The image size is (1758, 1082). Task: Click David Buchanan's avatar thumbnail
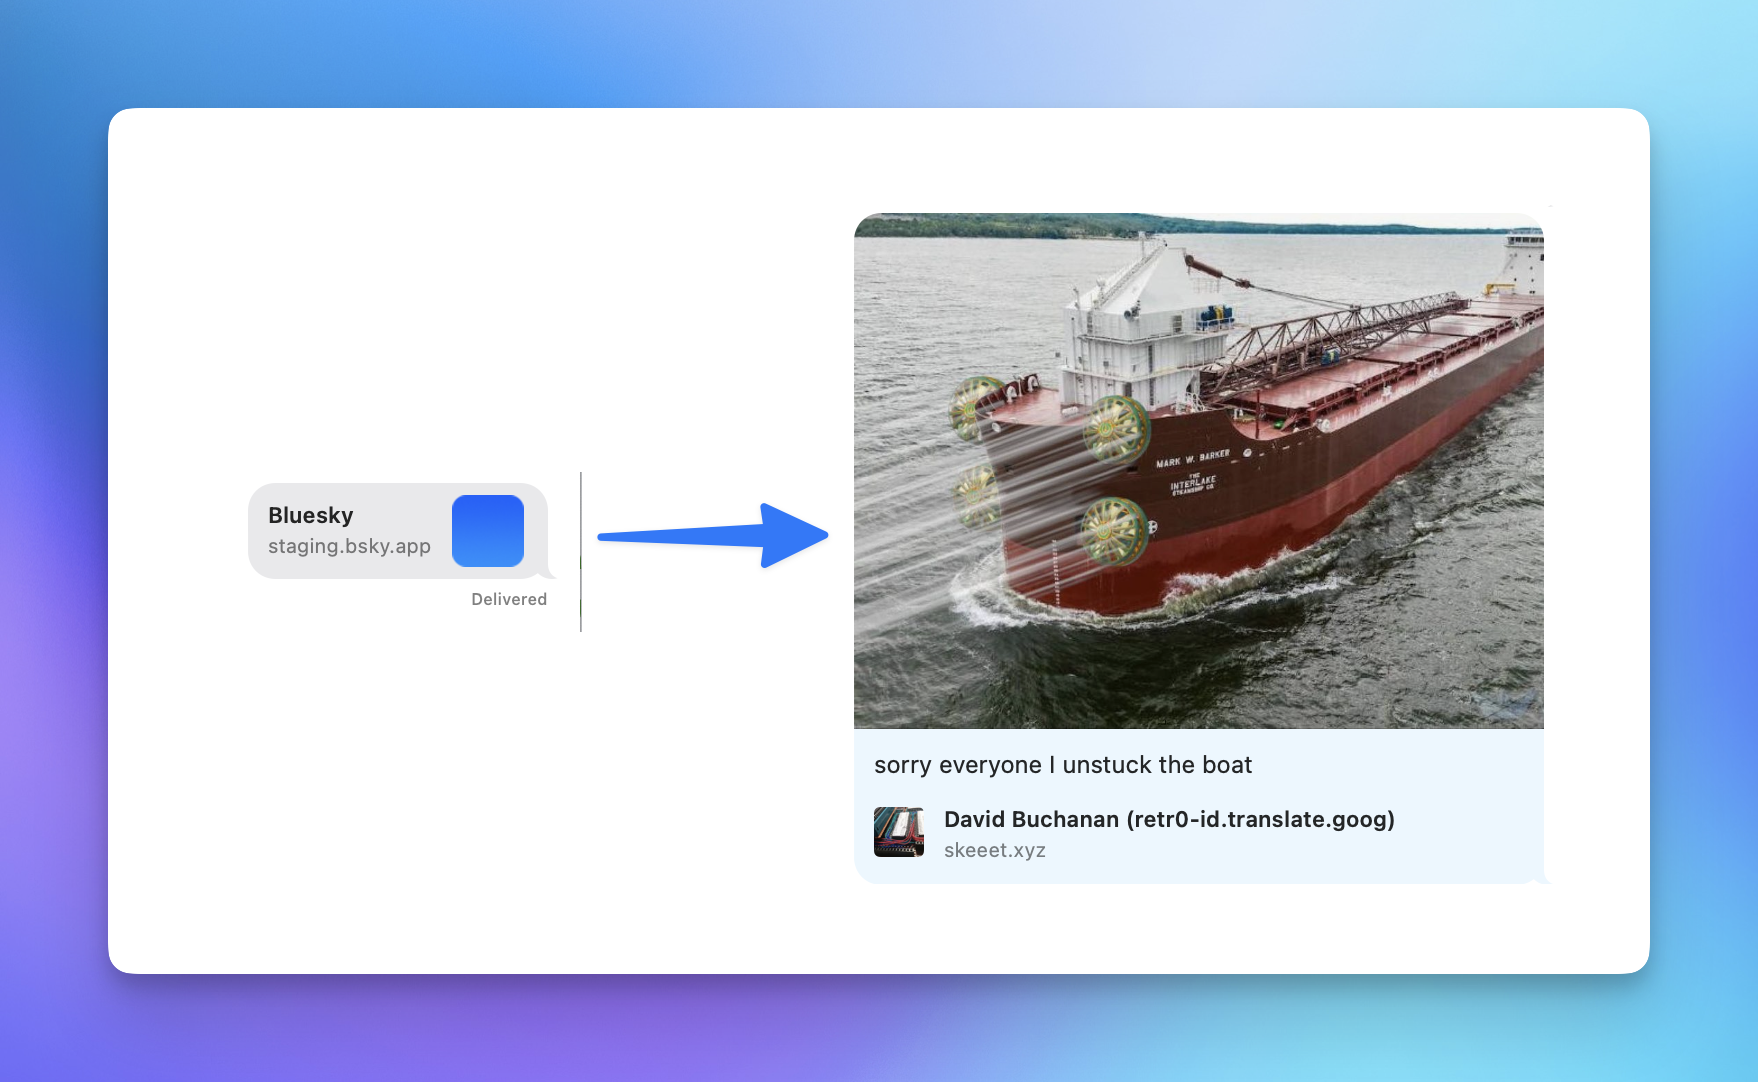point(898,832)
